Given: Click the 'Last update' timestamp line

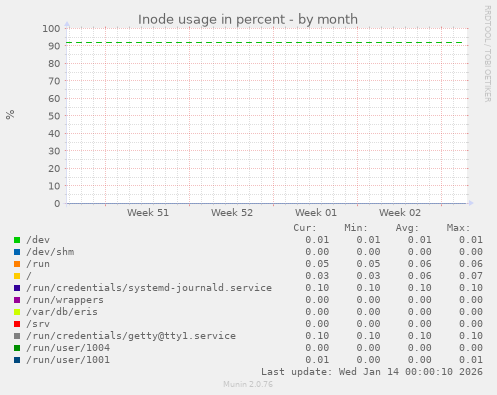Looking at the screenshot, I should (372, 372).
